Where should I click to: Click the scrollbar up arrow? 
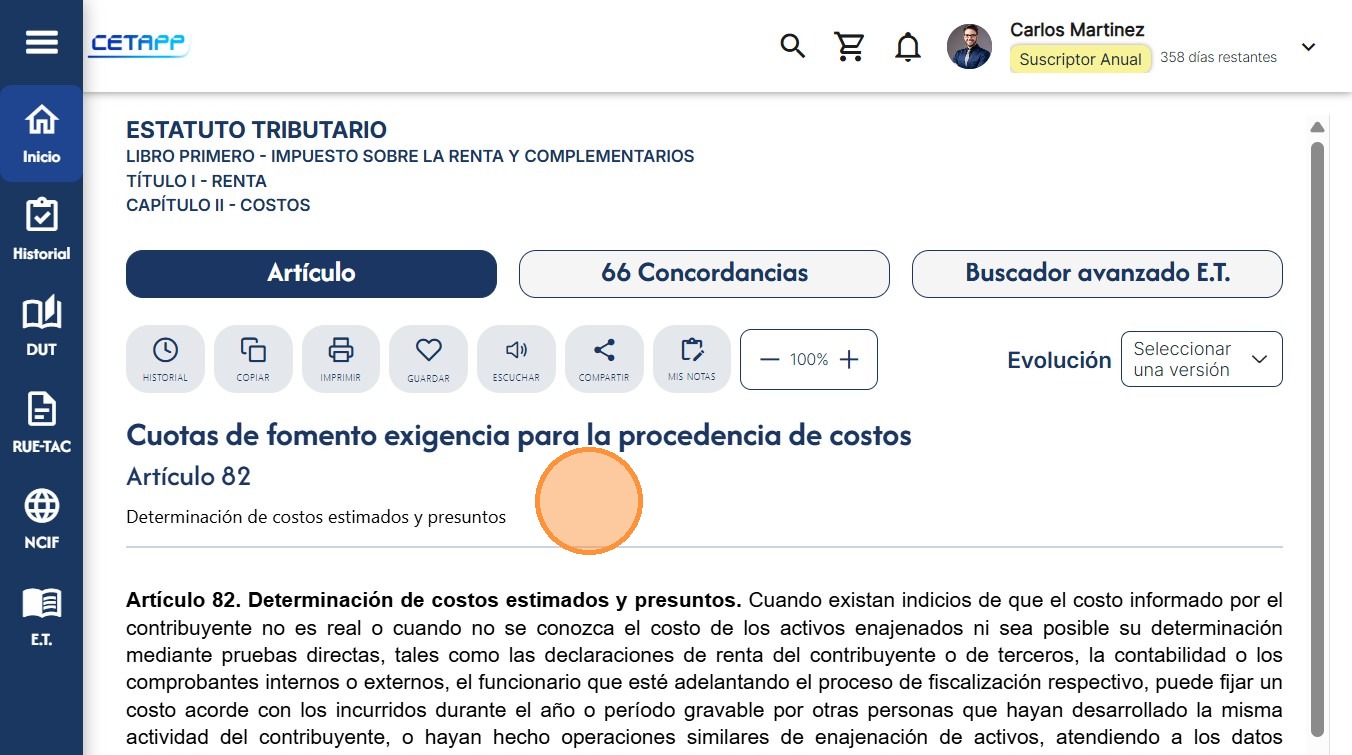coord(1318,127)
